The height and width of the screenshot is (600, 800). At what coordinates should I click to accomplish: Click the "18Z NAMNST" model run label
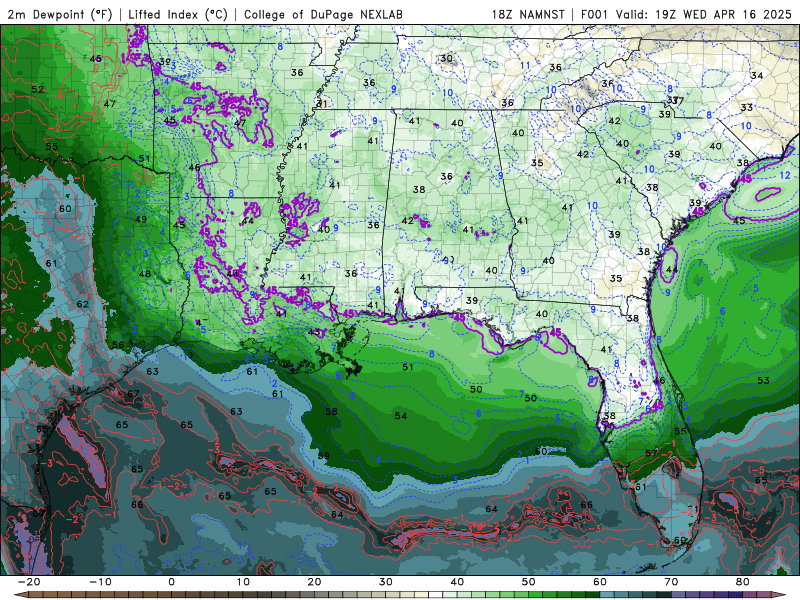click(528, 14)
